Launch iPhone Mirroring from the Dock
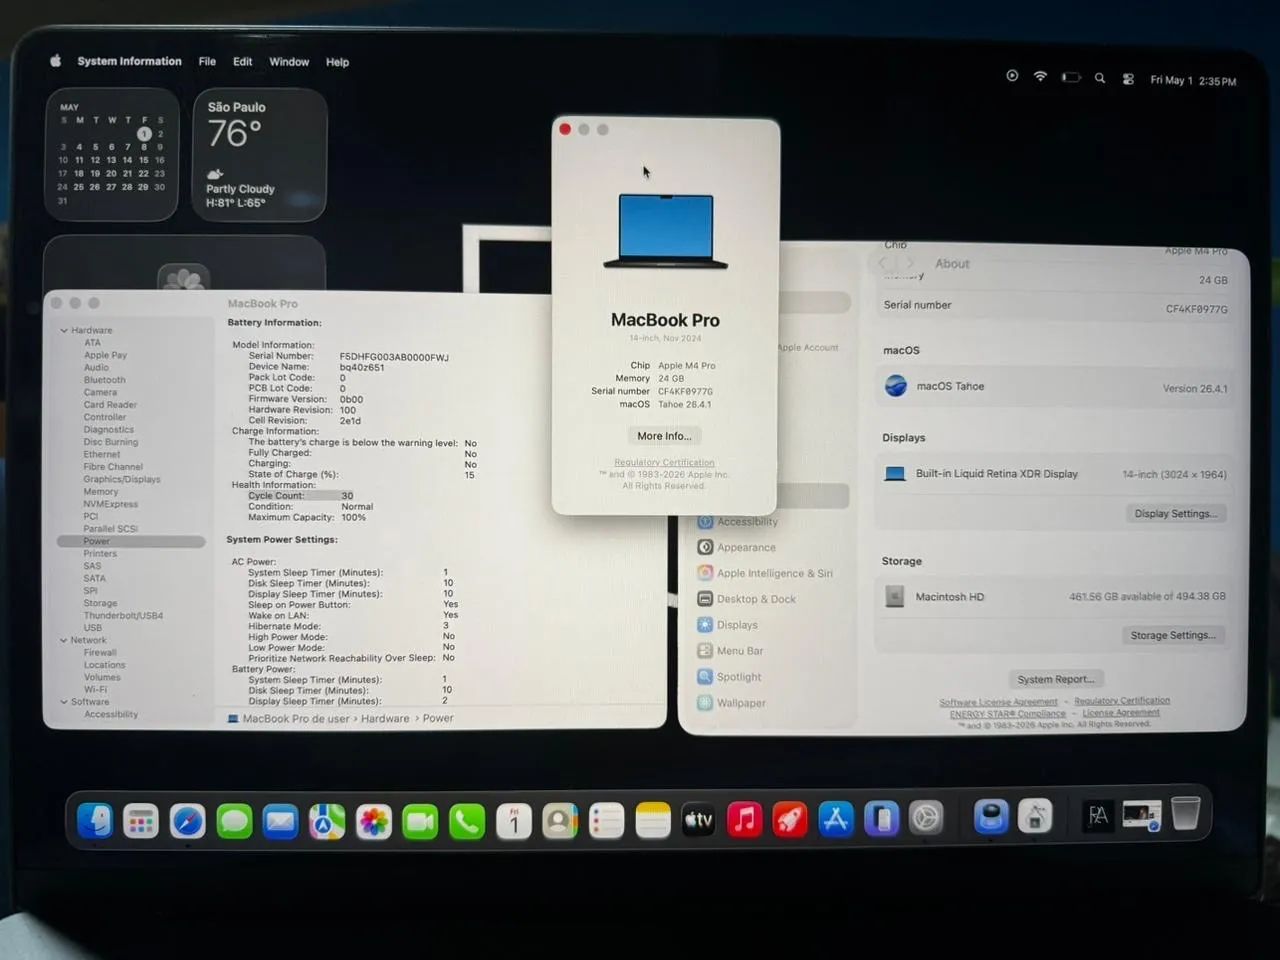 pos(882,819)
